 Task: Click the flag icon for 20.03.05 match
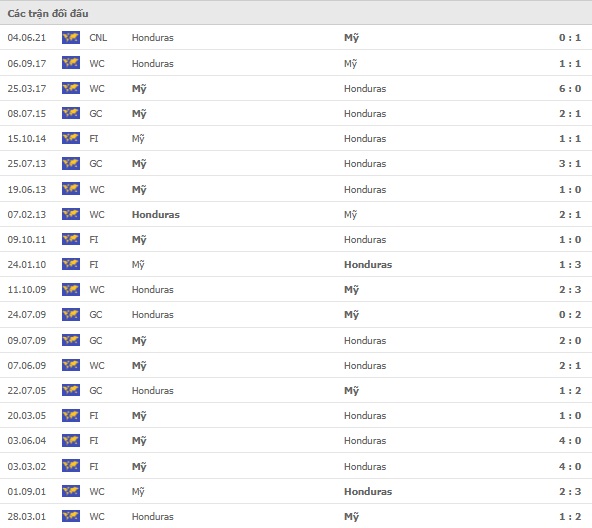[x=71, y=415]
